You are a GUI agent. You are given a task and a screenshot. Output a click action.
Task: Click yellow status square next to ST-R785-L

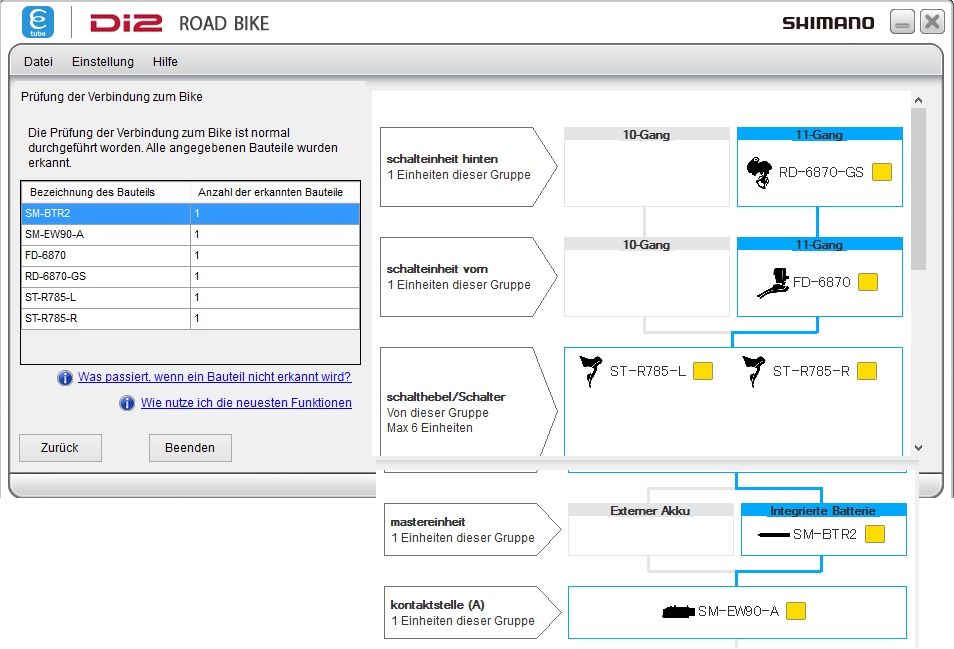click(x=703, y=371)
